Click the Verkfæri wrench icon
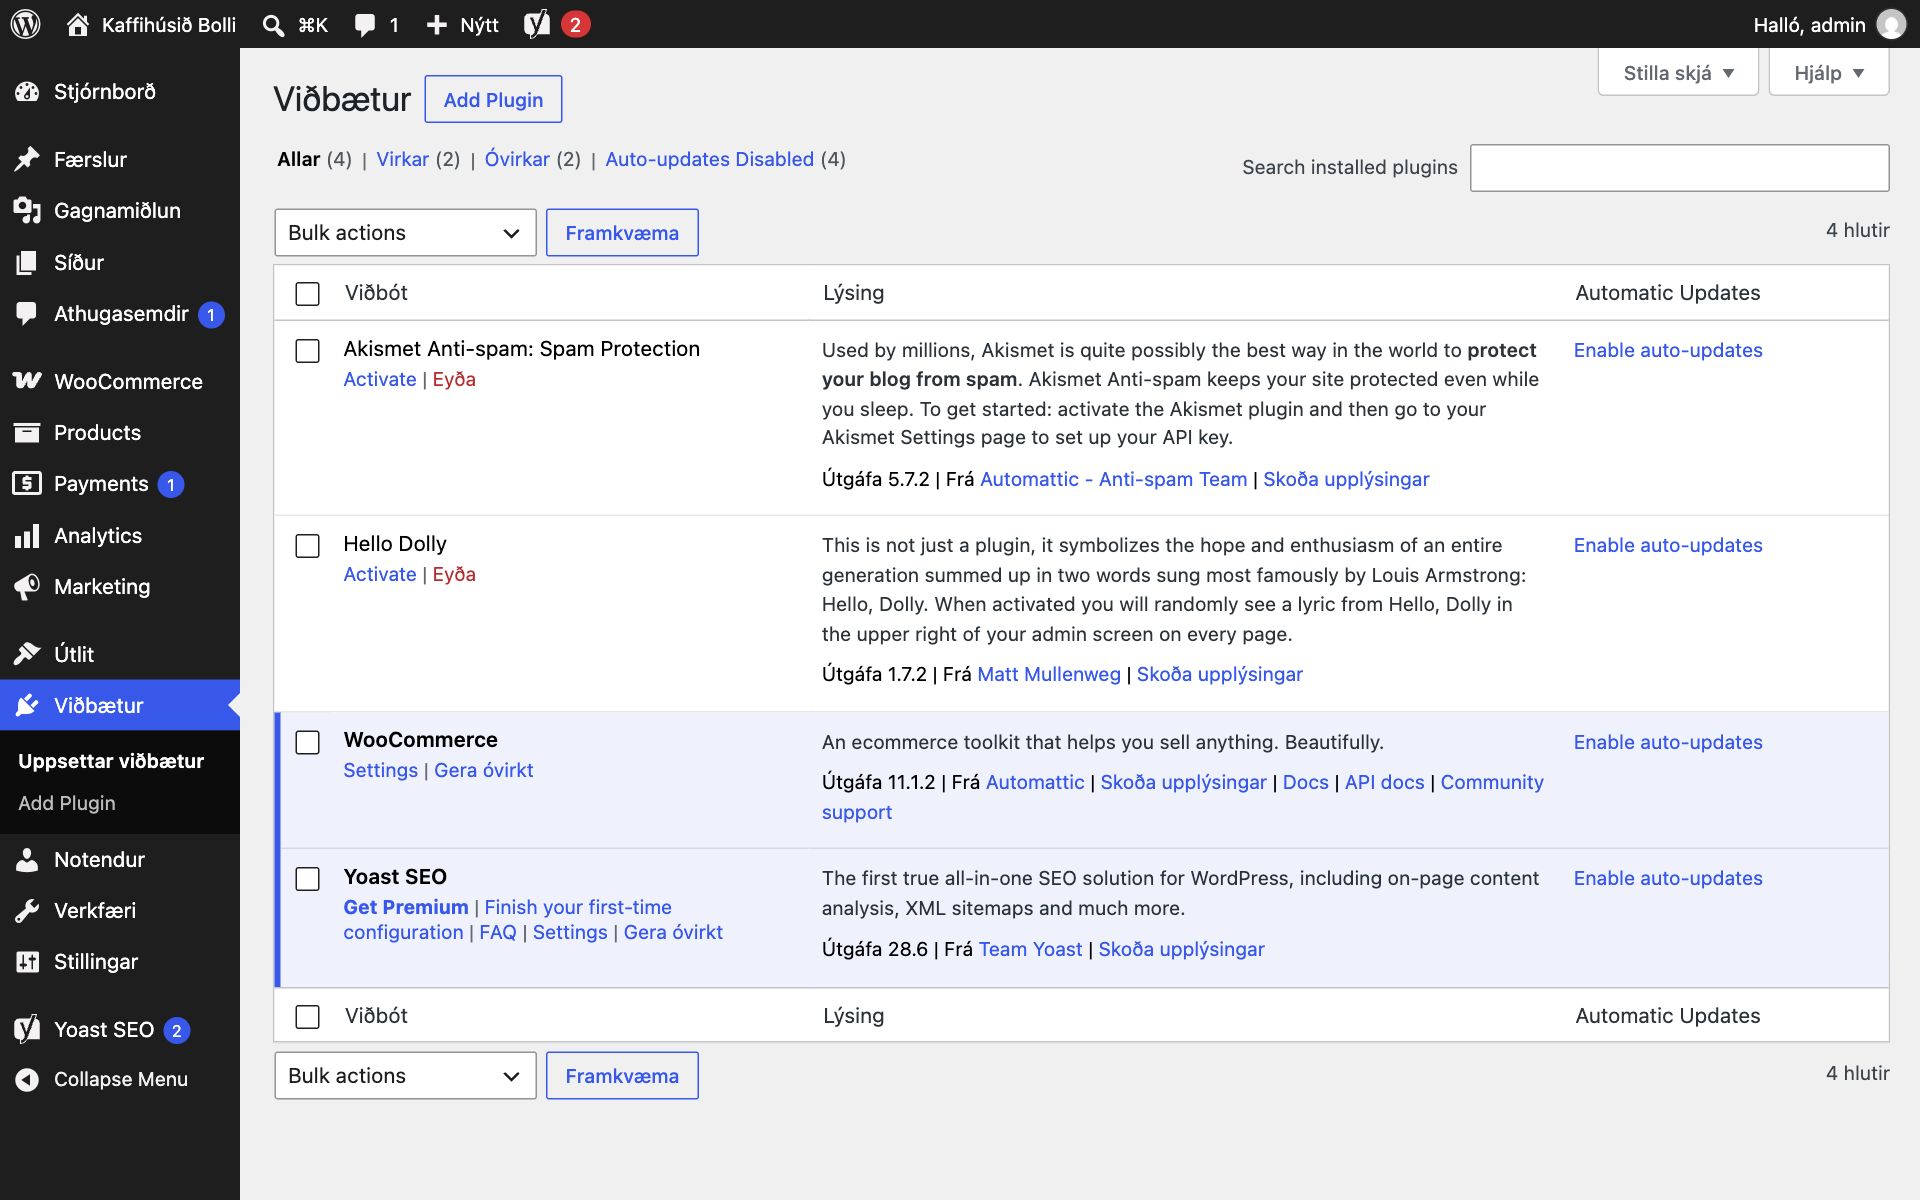Viewport: 1920px width, 1200px height. 27,910
